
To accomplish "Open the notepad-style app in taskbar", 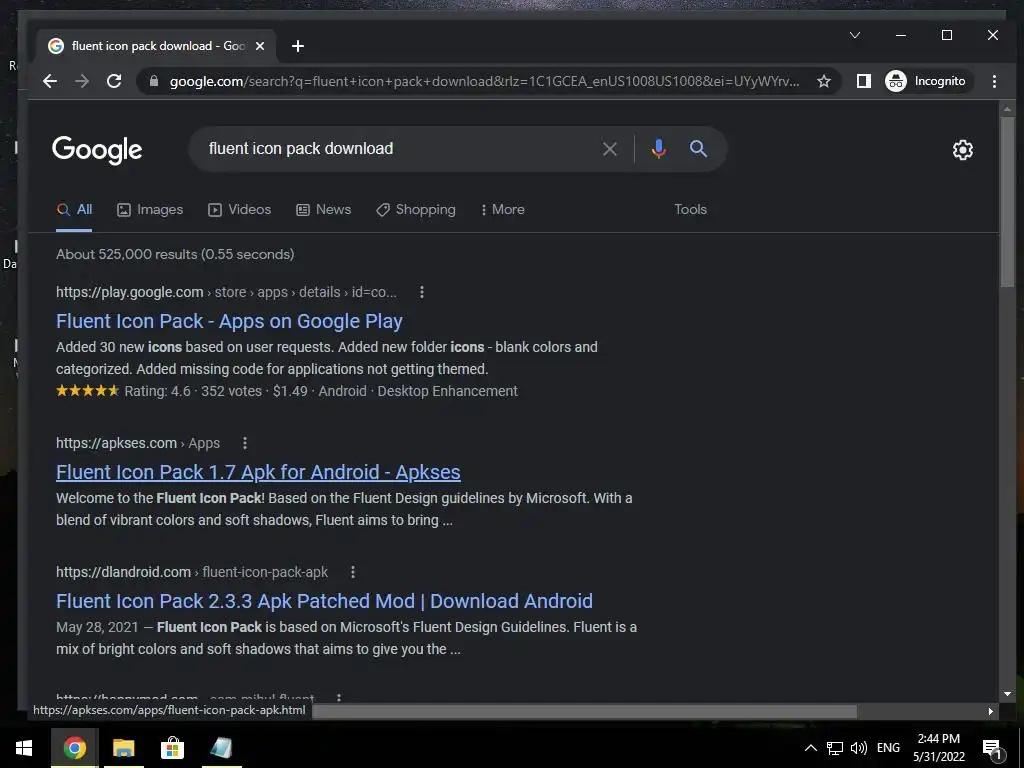I will (x=221, y=748).
